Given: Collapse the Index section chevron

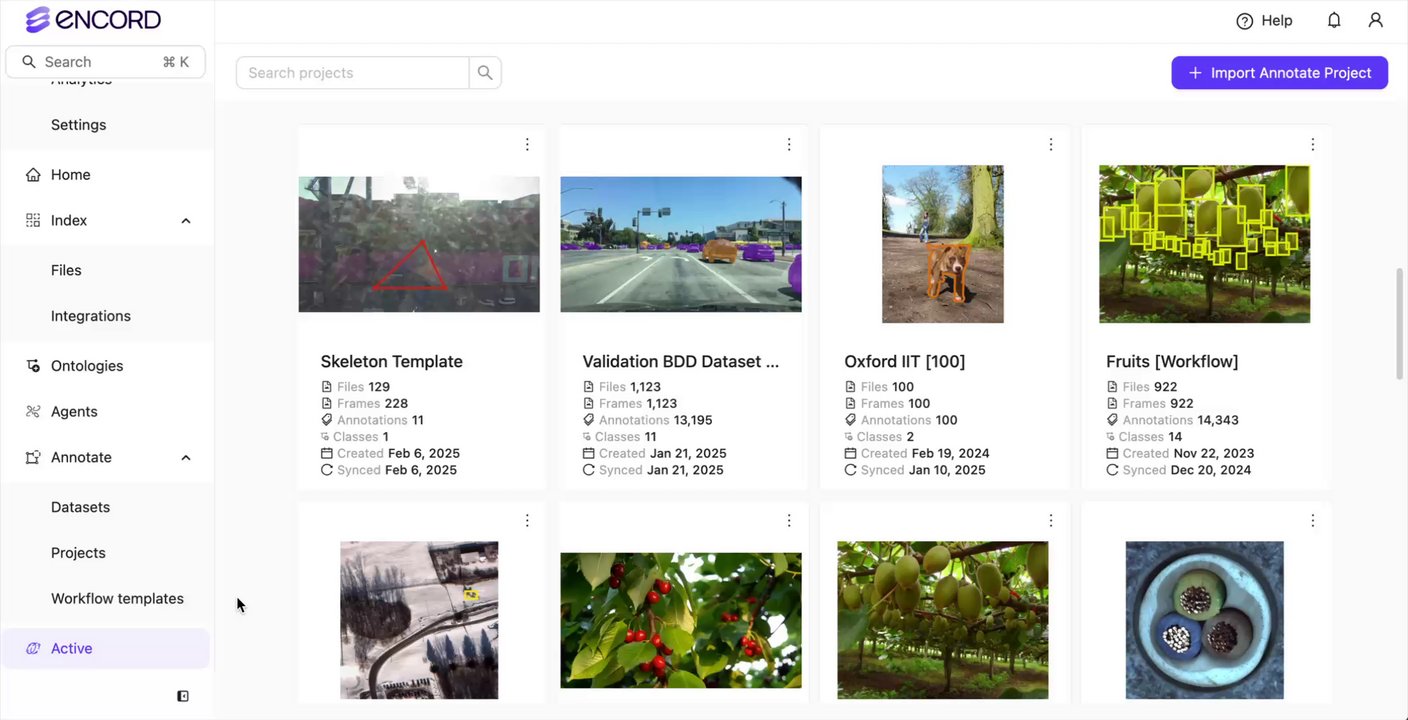Looking at the screenshot, I should 186,221.
